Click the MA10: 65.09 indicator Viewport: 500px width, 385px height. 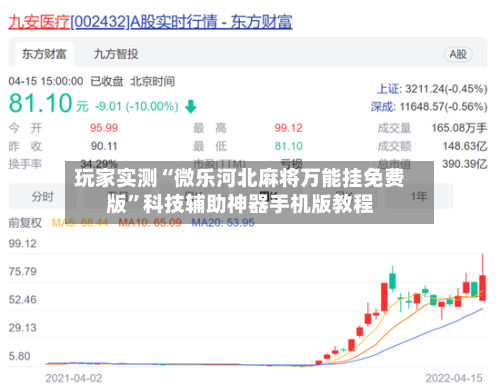[150, 223]
